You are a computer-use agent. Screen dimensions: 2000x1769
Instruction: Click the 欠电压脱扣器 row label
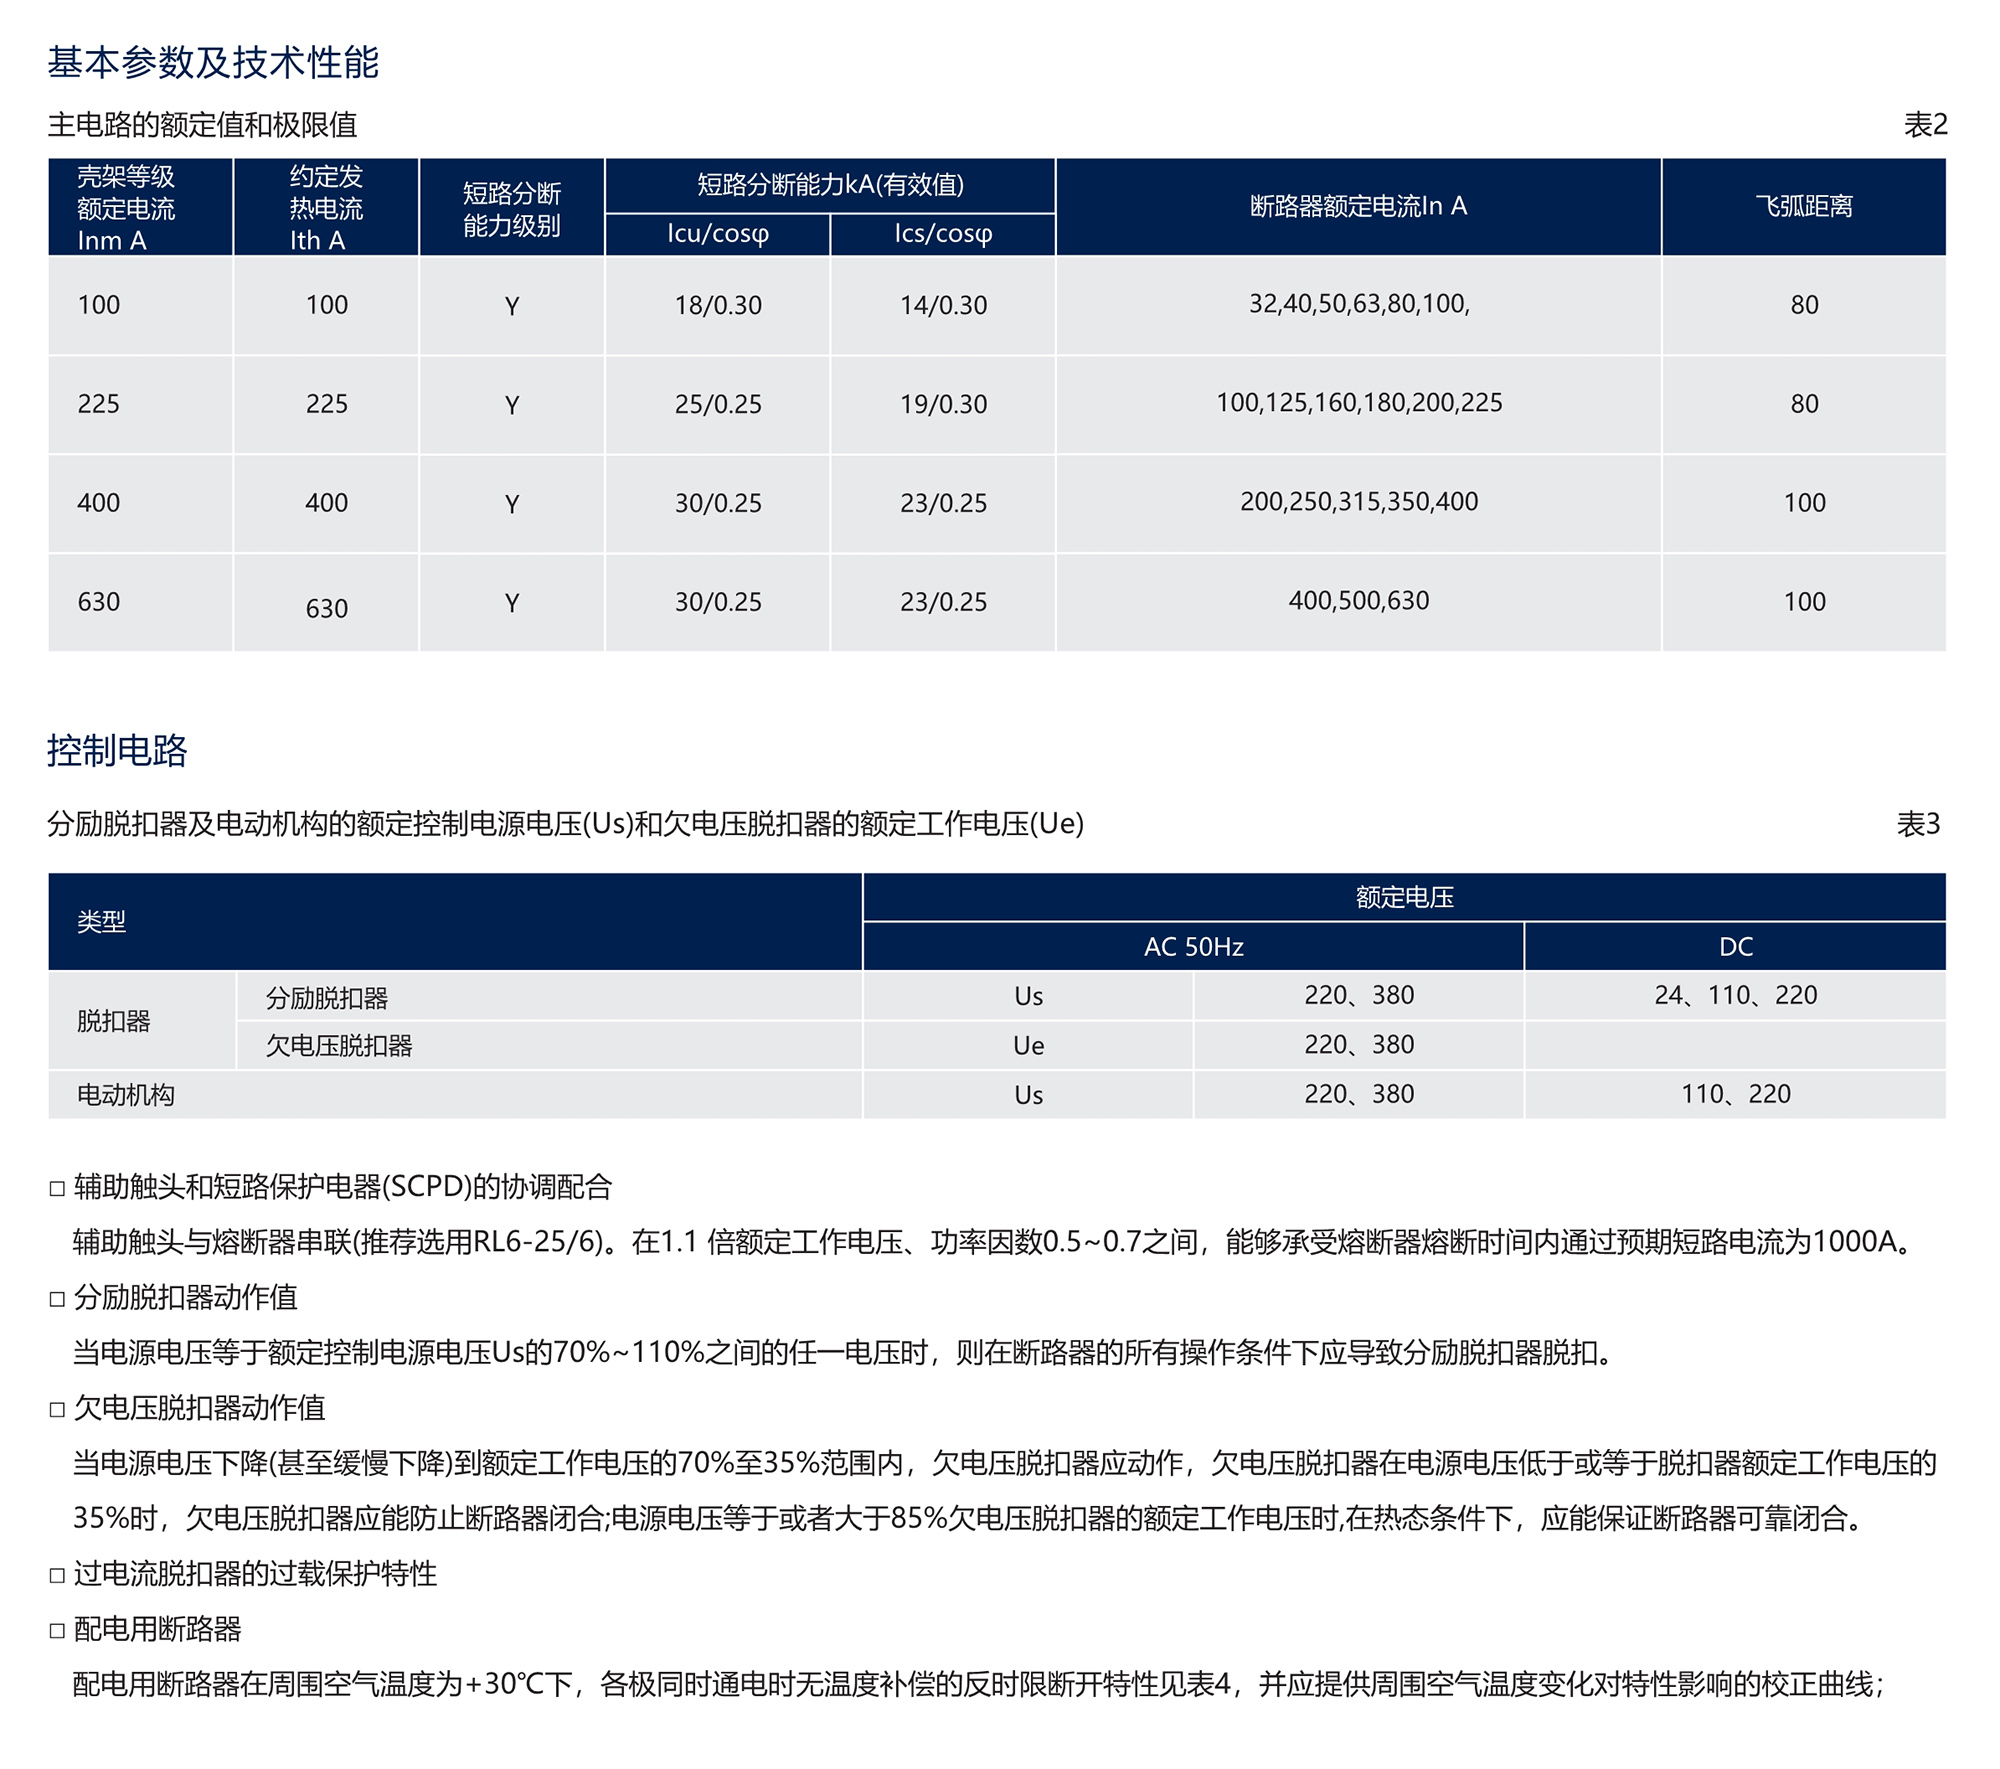click(339, 1046)
